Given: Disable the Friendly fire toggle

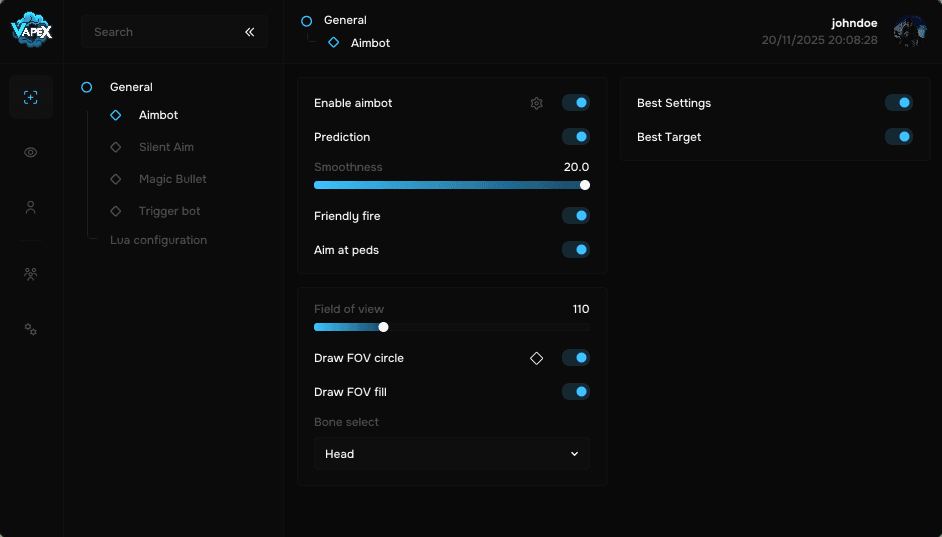Looking at the screenshot, I should (575, 216).
